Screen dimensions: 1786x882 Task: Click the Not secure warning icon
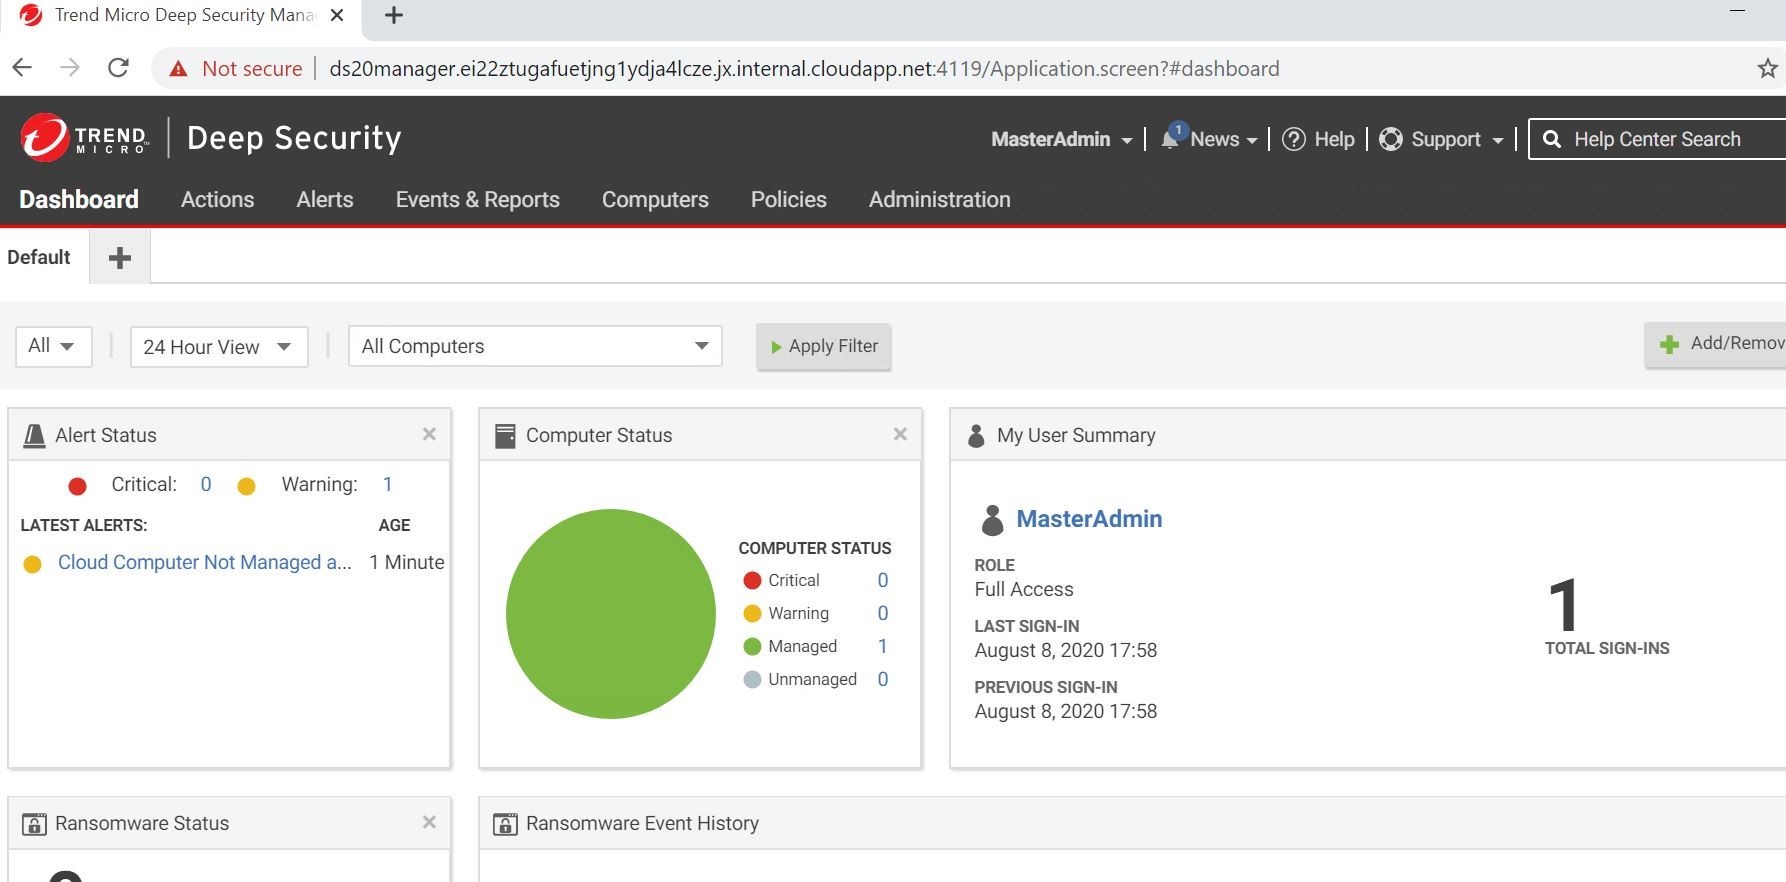point(178,69)
